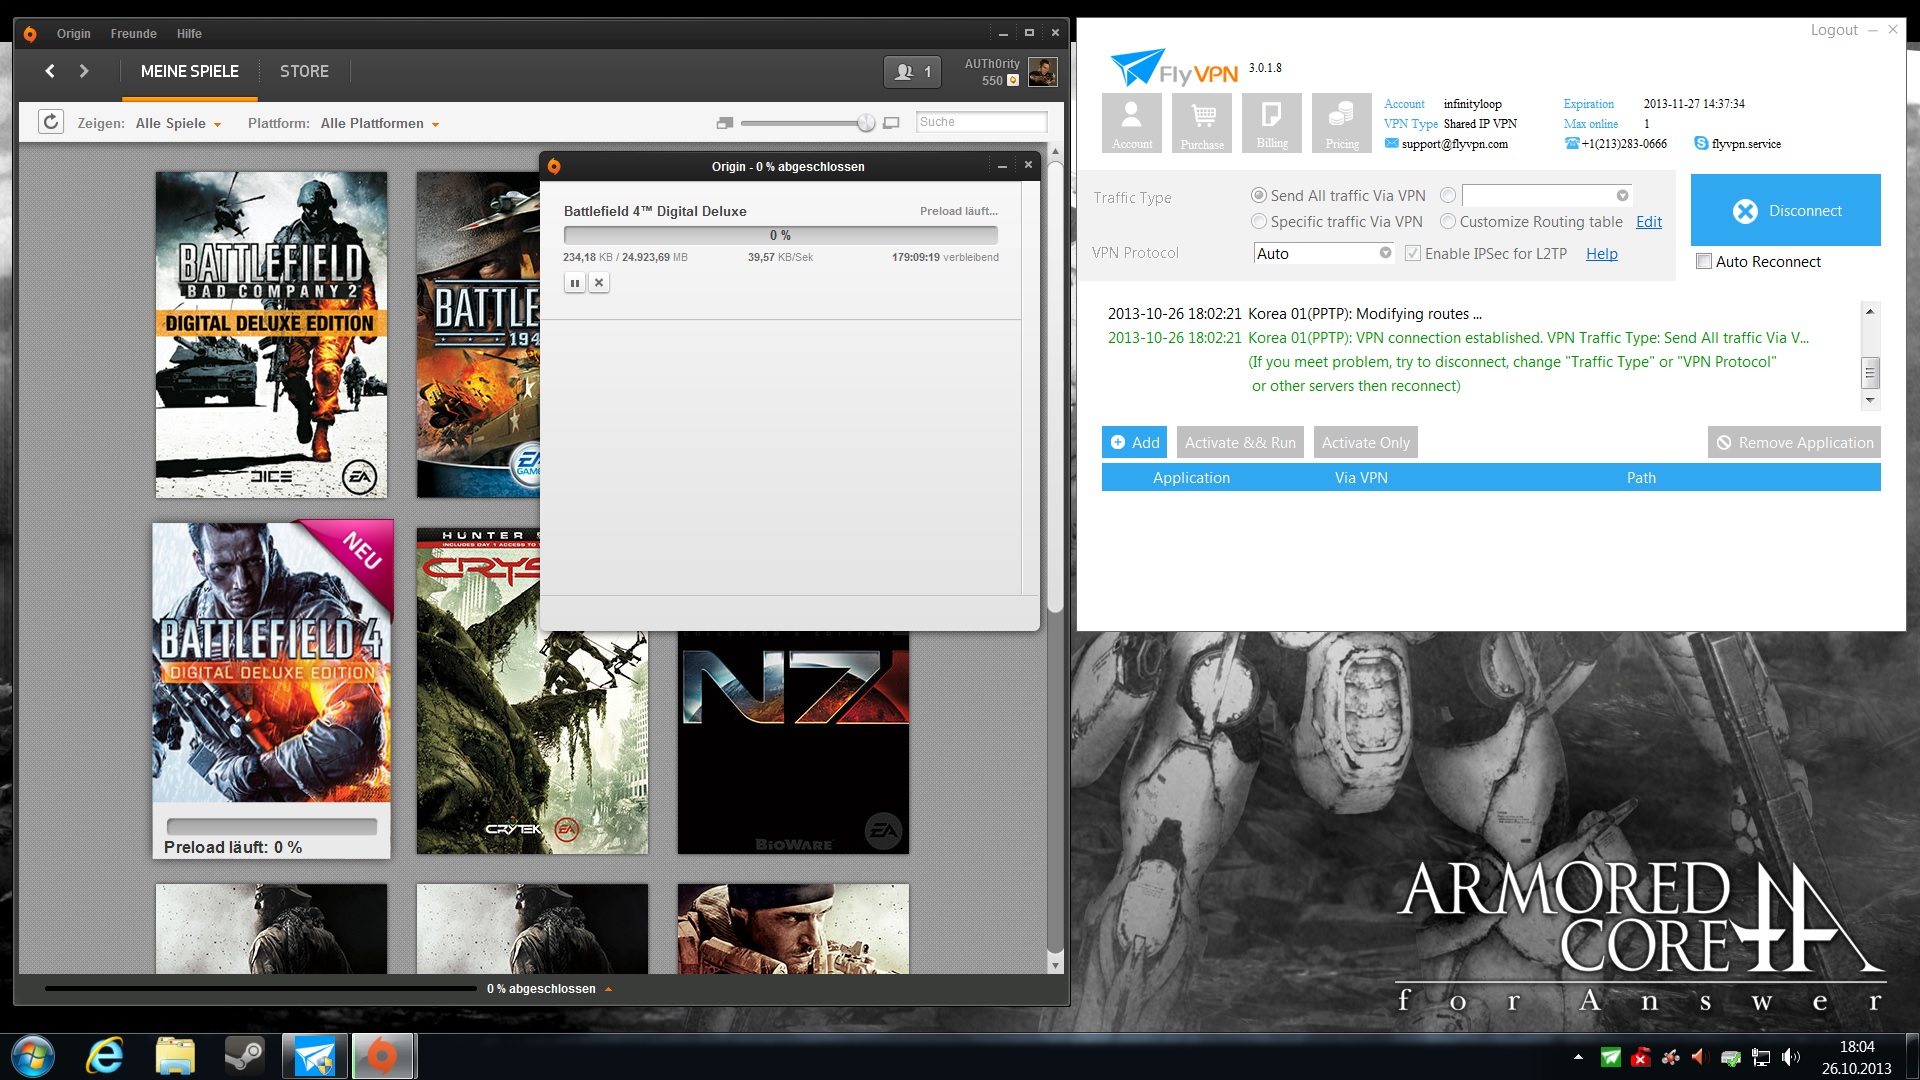This screenshot has width=1920, height=1080.
Task: Select radio button beside empty server dropdown
Action: pyautogui.click(x=1447, y=195)
